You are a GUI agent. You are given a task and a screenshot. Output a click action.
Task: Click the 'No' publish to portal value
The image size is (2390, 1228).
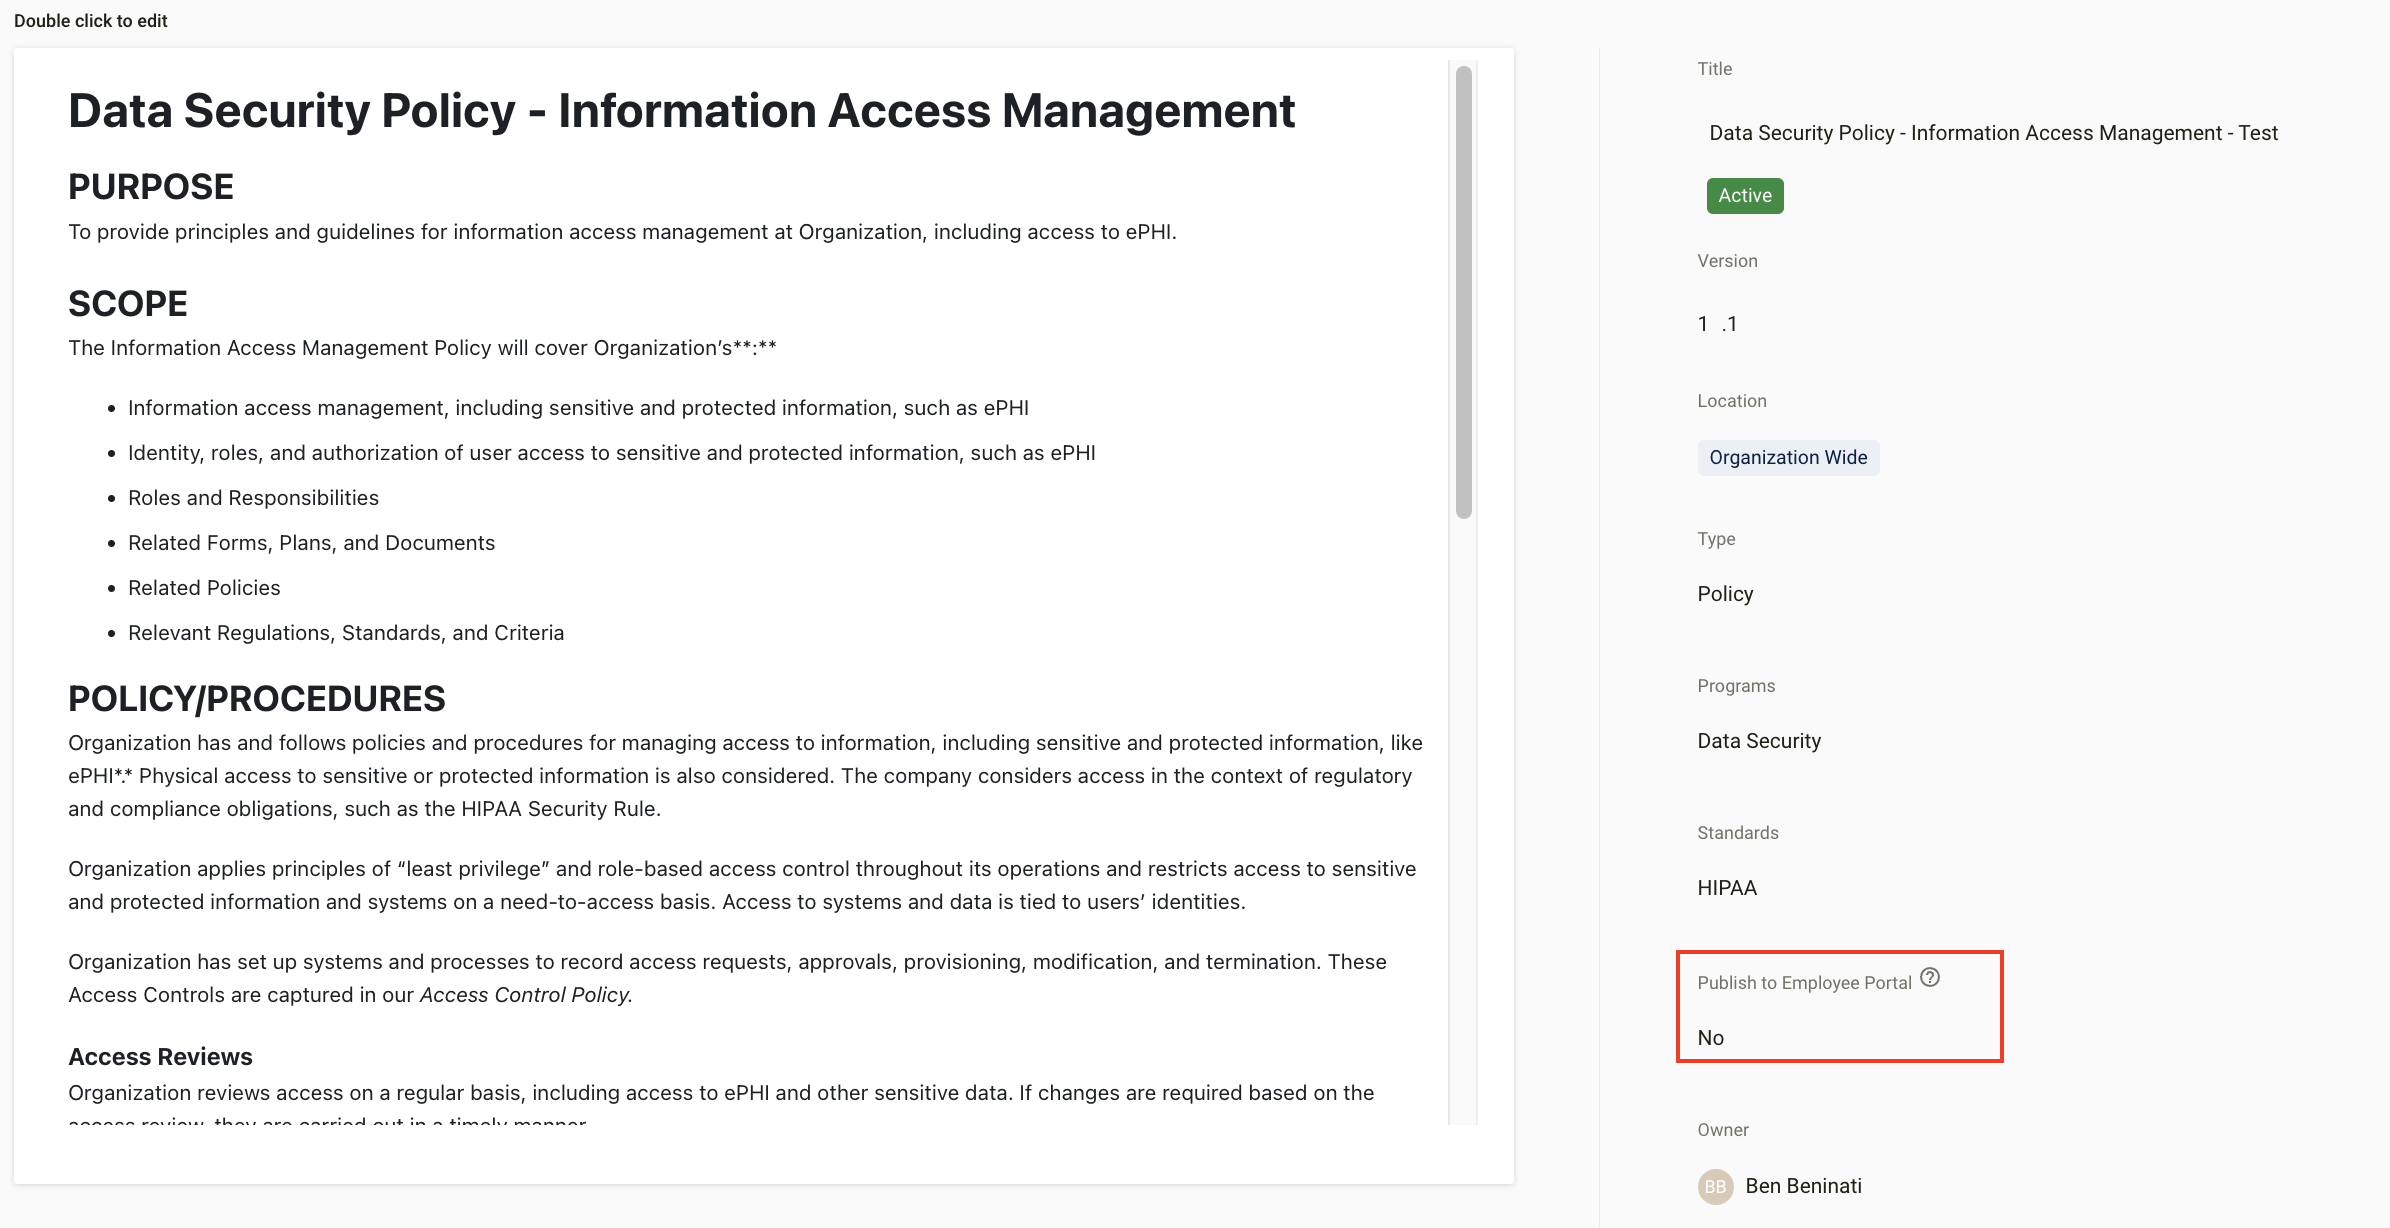coord(1710,1038)
